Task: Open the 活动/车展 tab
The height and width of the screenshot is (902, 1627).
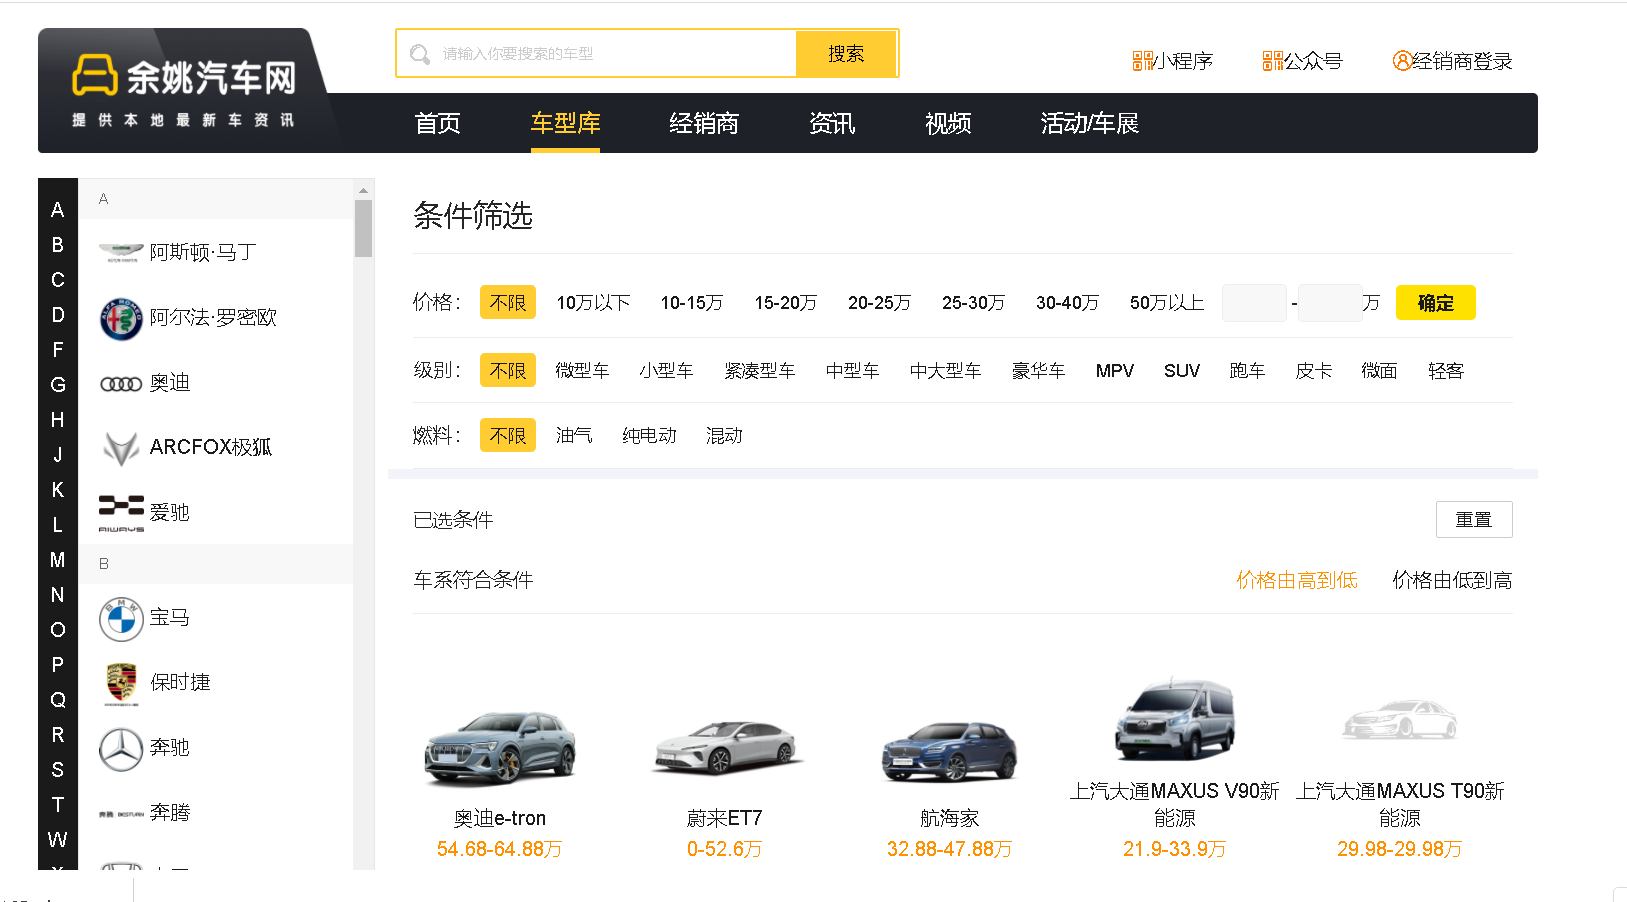Action: pos(1090,123)
